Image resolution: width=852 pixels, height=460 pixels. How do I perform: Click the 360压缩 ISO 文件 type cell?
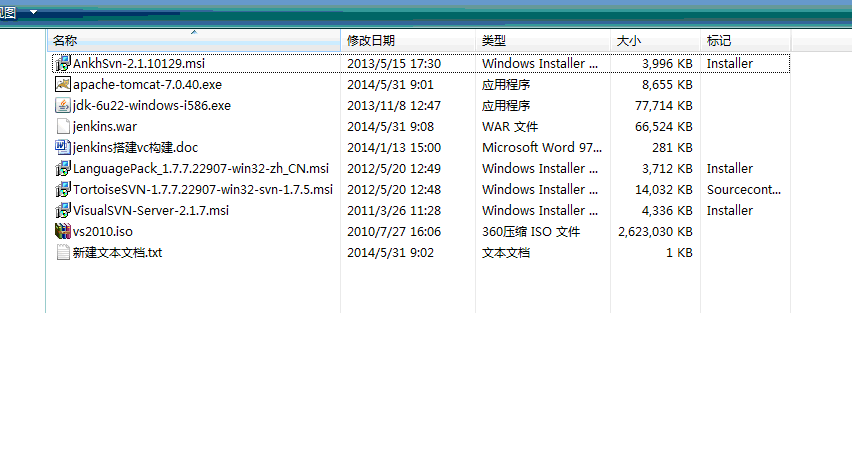click(531, 232)
